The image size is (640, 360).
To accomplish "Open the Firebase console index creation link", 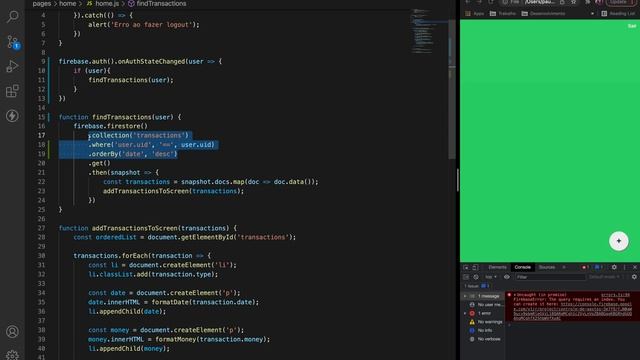I will tap(572, 311).
